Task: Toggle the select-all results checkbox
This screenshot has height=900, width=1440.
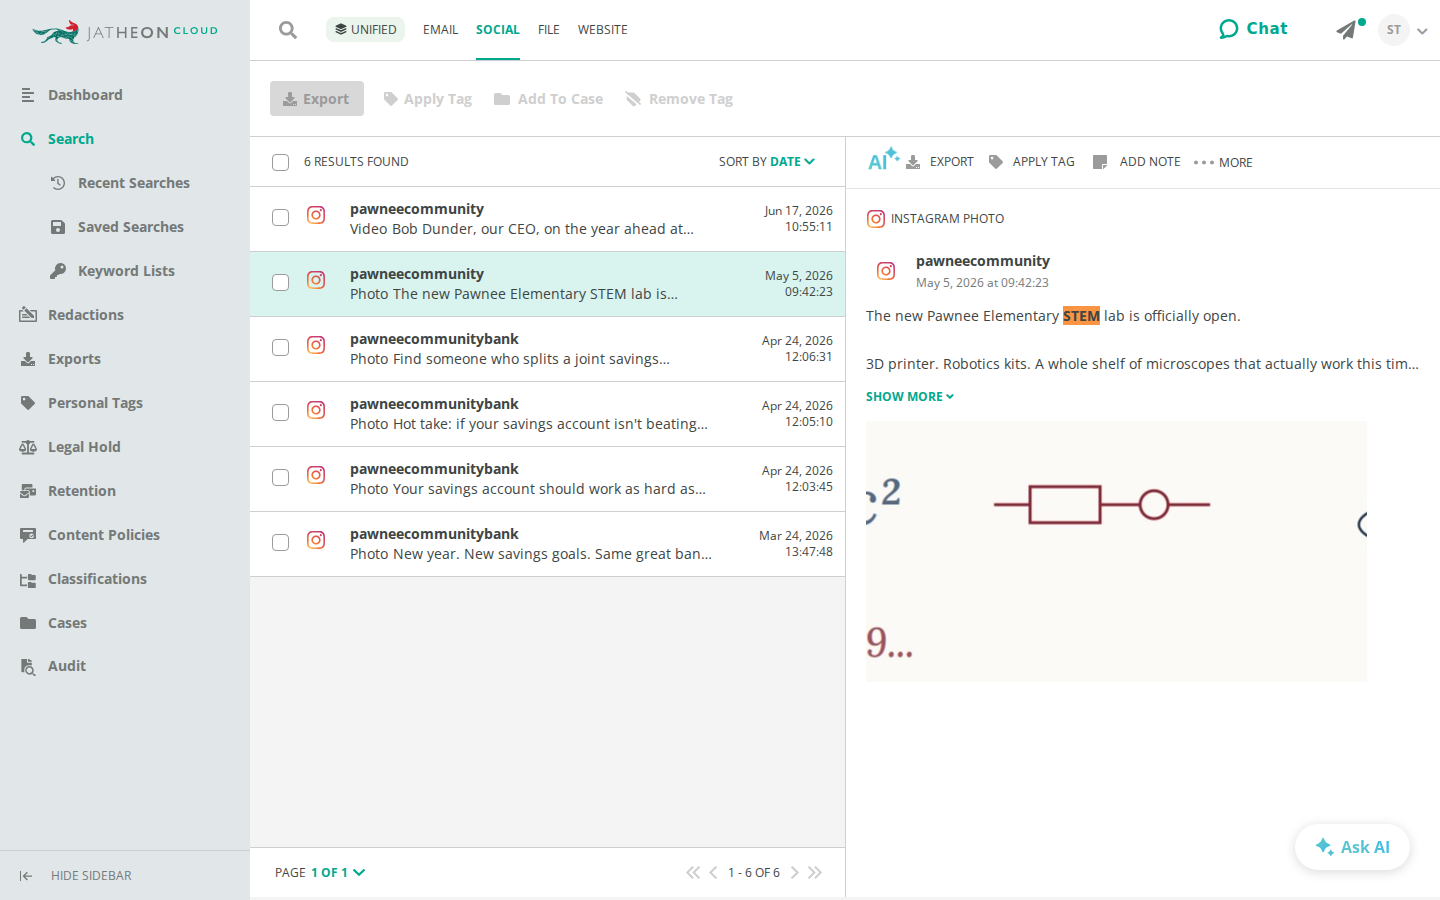Action: (281, 162)
